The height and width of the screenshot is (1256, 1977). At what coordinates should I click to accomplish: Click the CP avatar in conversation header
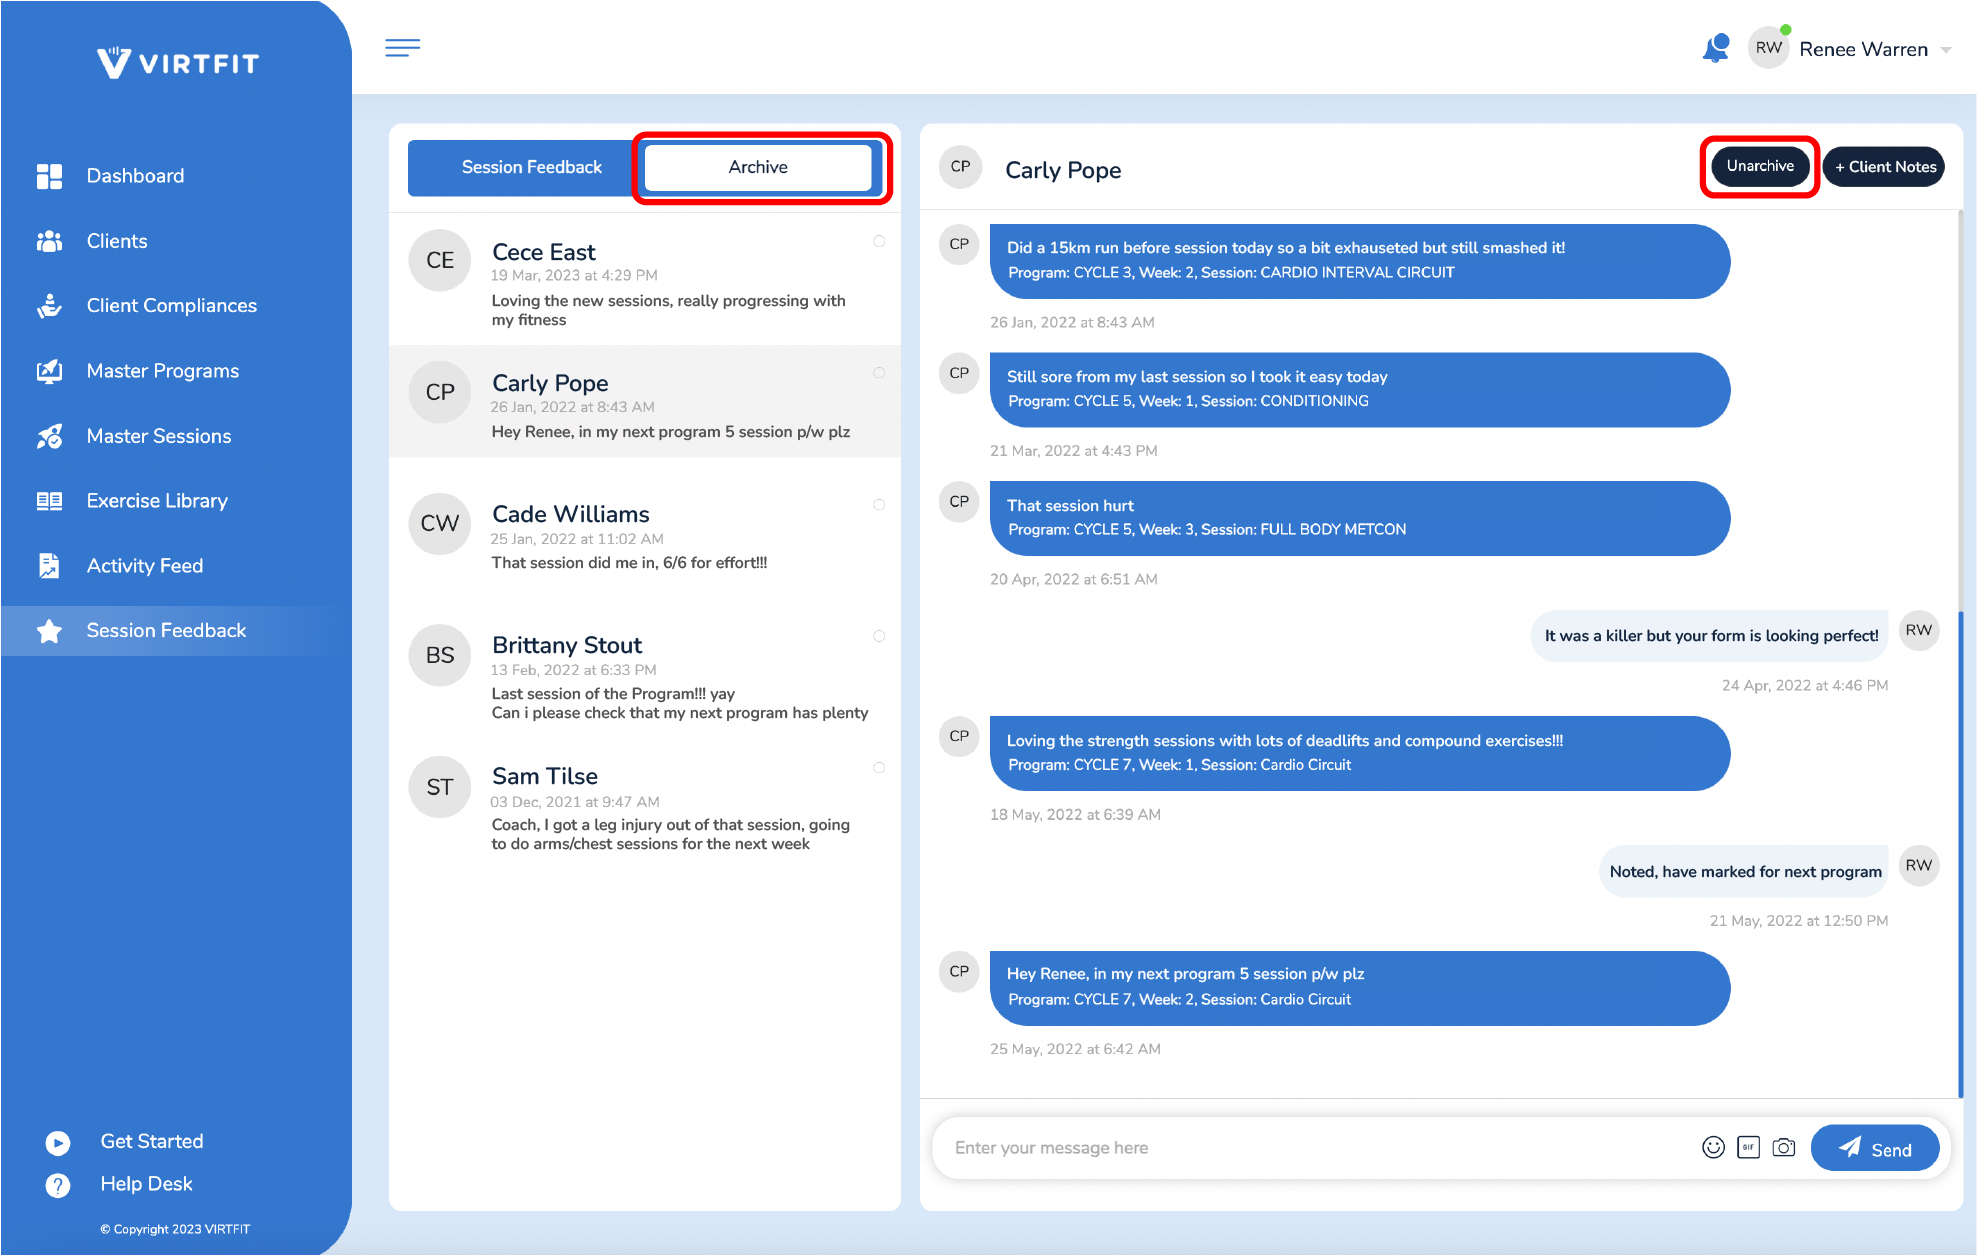[960, 166]
